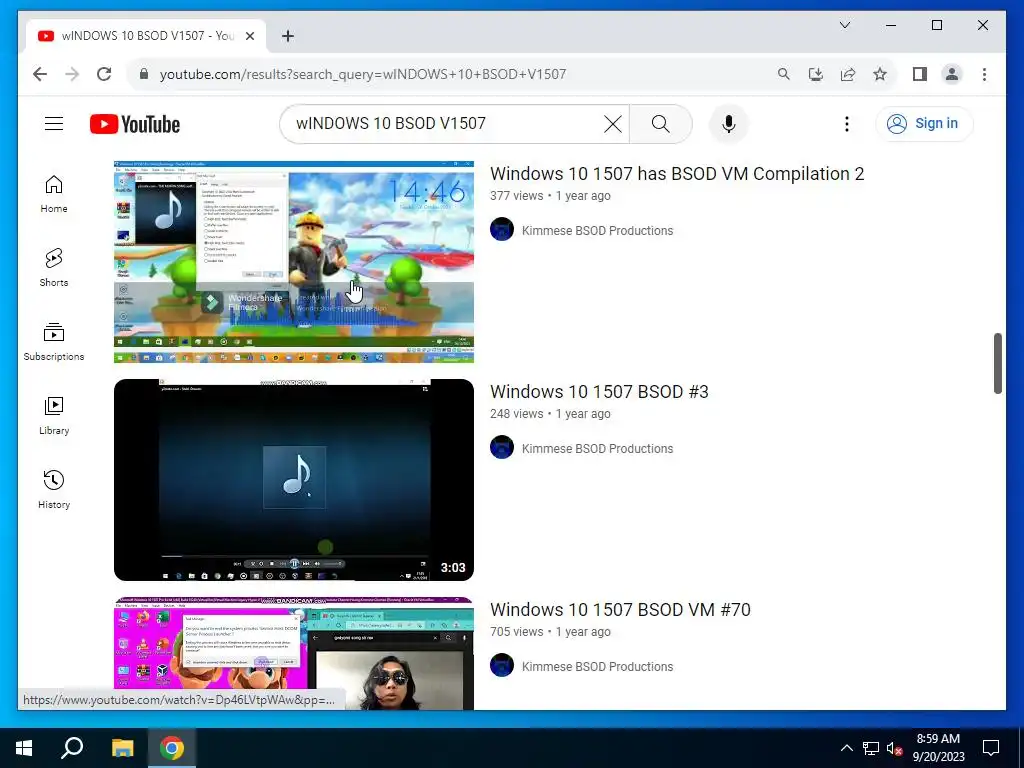This screenshot has height=768, width=1024.
Task: Open Shorts in the sidebar
Action: (54, 268)
